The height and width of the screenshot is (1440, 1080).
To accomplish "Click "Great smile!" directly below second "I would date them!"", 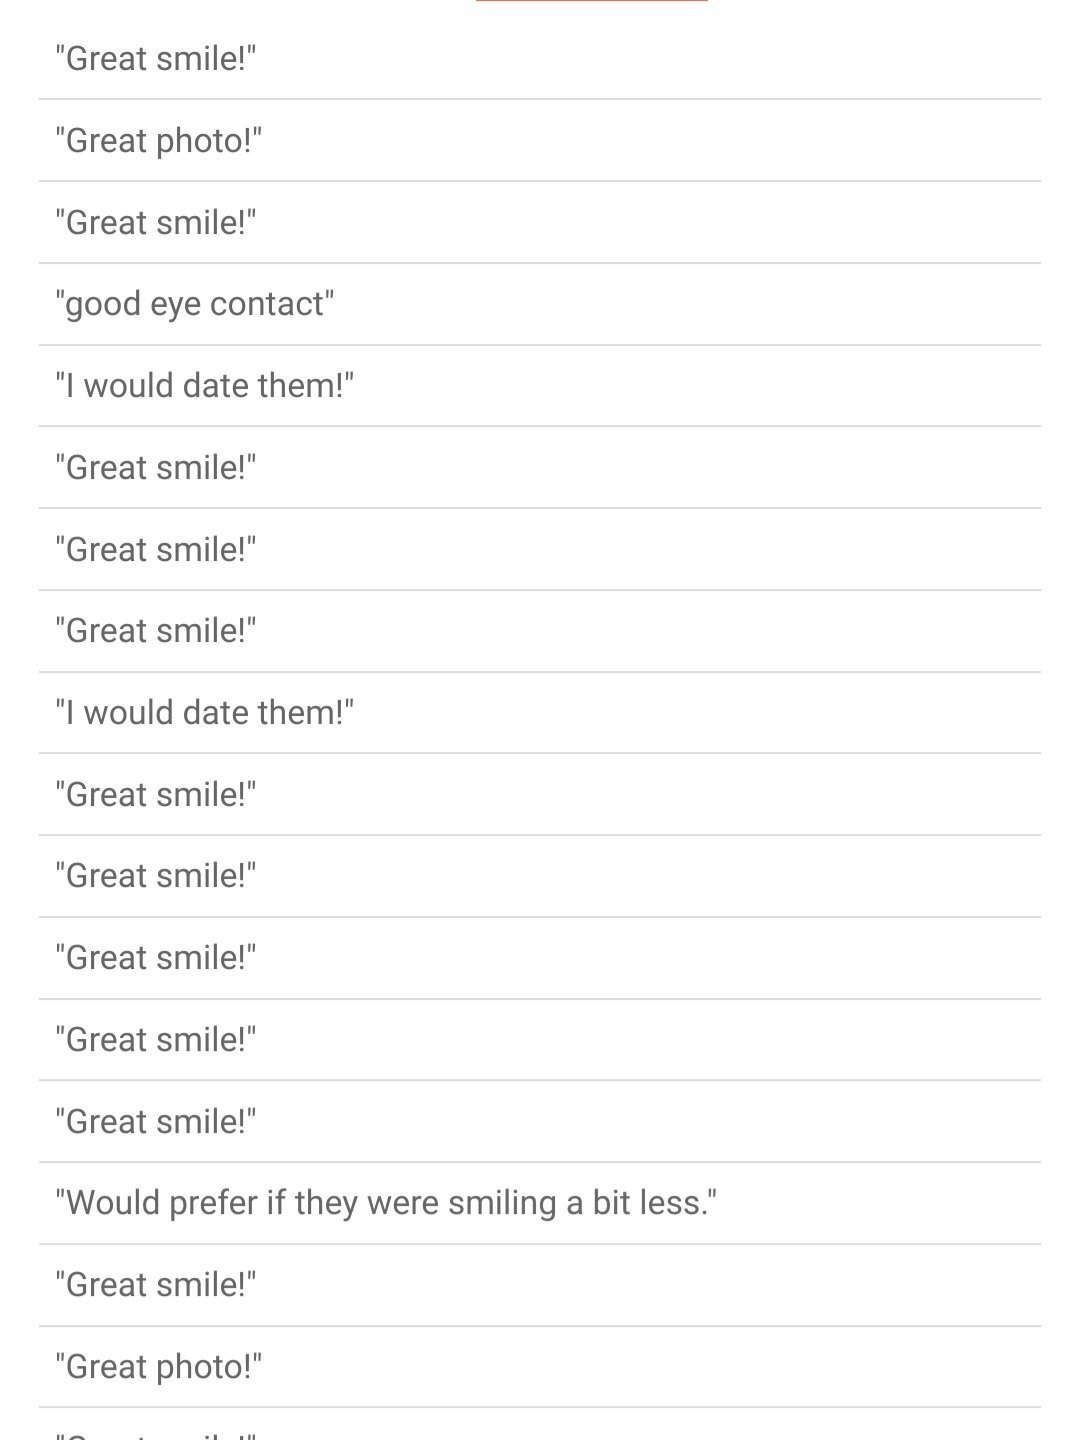I will click(156, 795).
